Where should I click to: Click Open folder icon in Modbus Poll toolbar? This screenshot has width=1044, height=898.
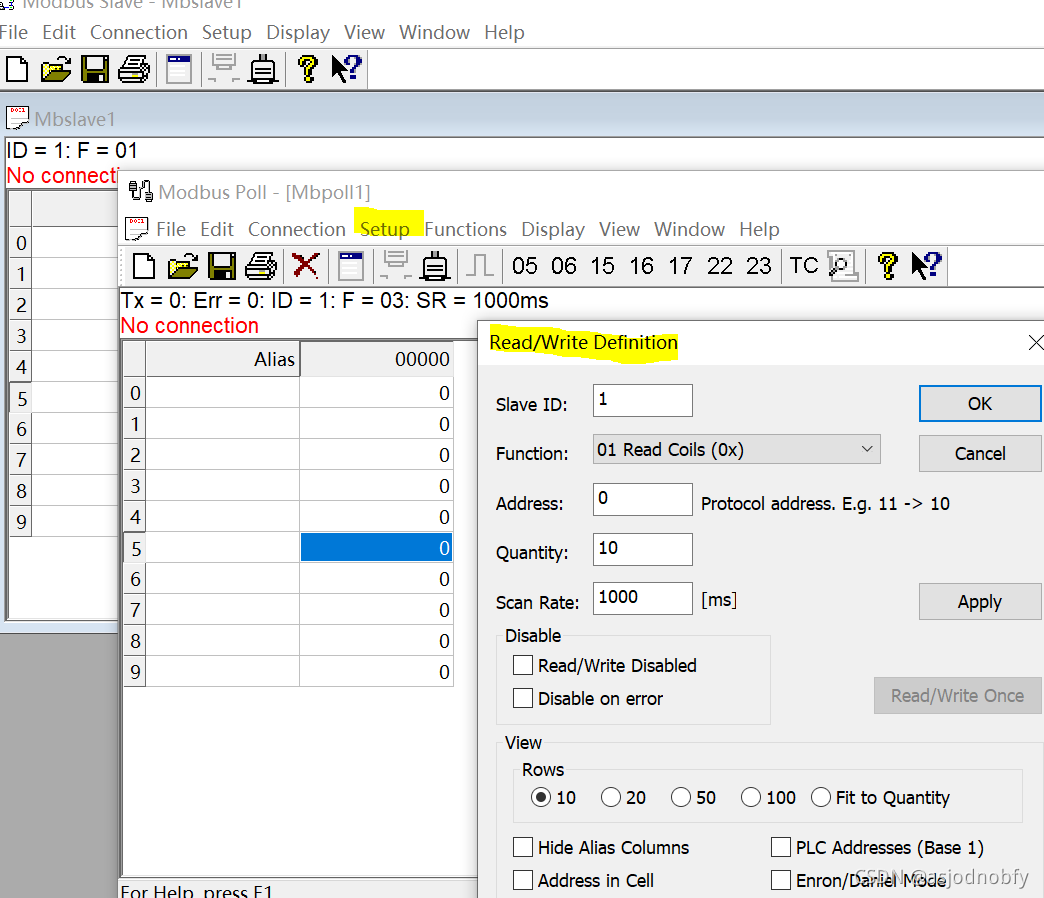(183, 266)
